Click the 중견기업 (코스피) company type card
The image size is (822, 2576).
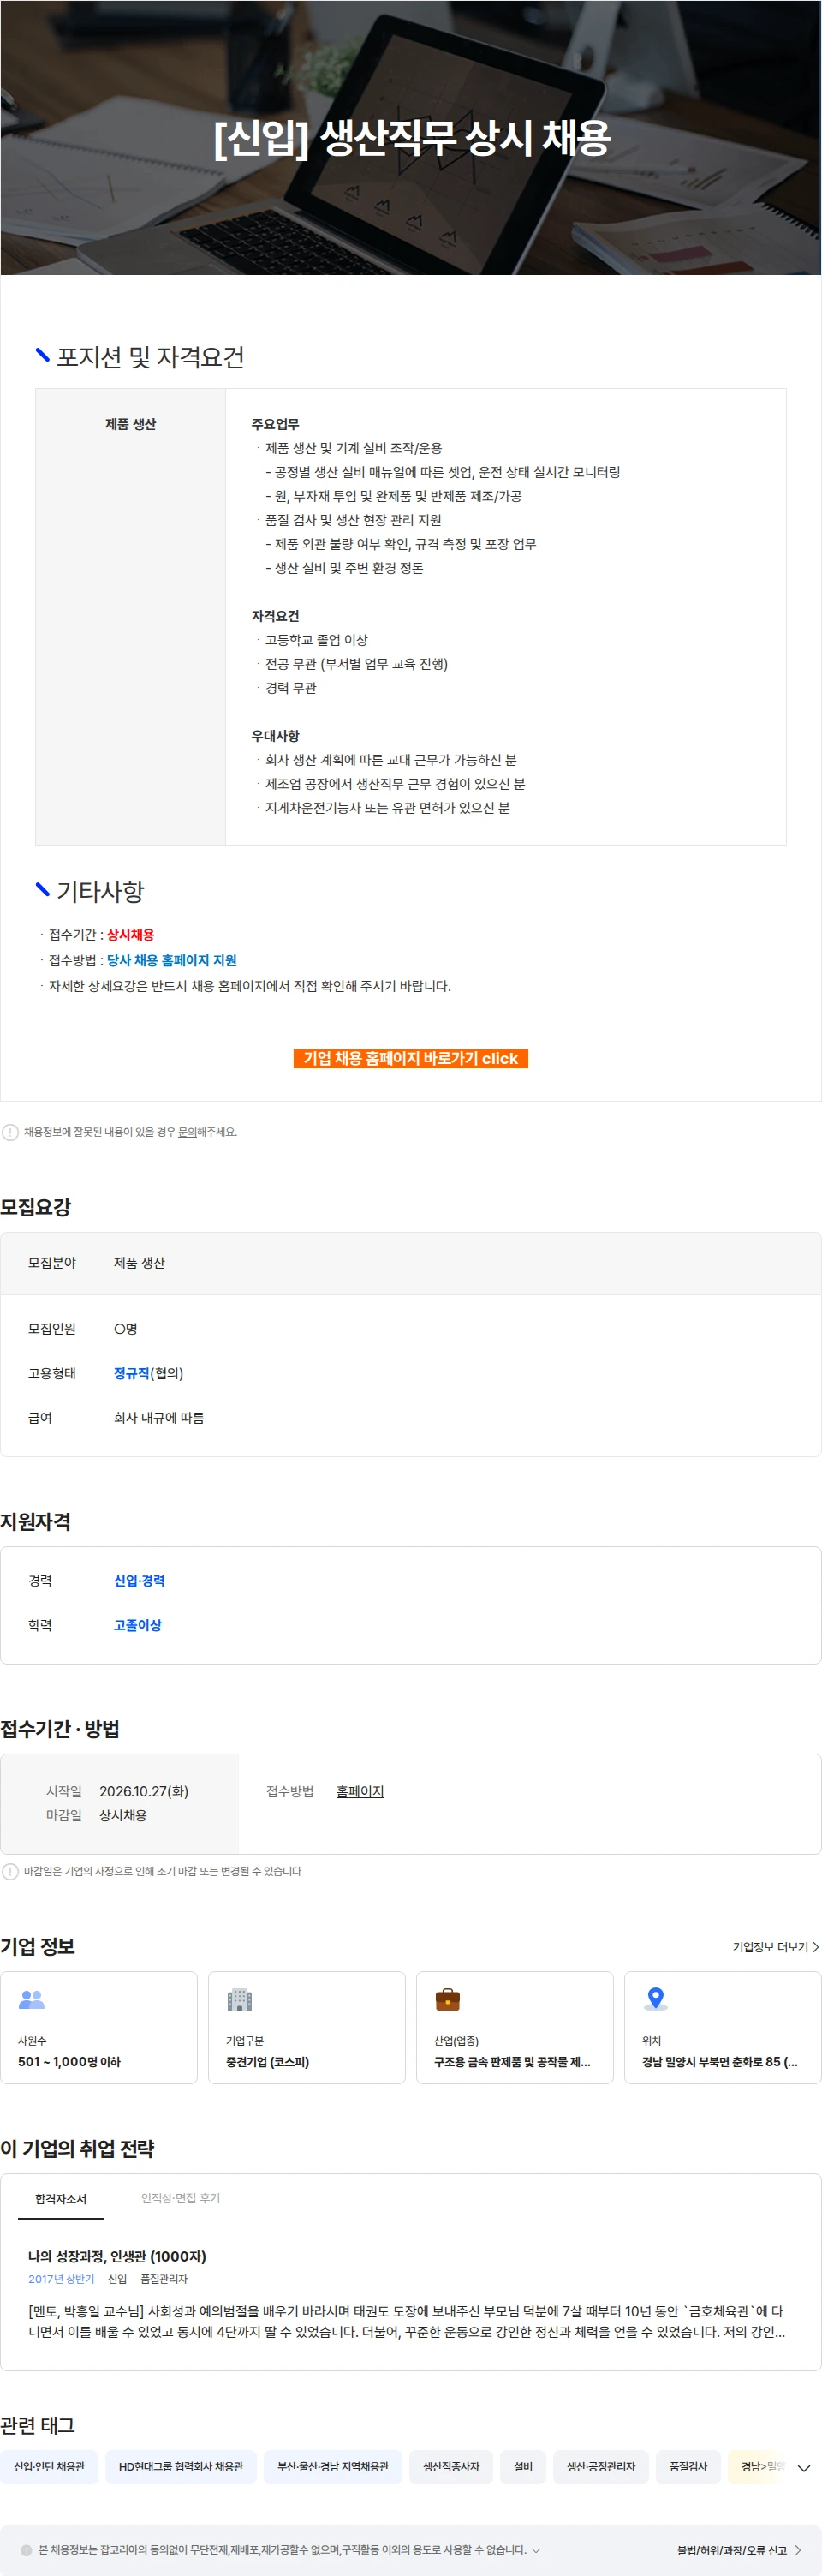tap(307, 2027)
